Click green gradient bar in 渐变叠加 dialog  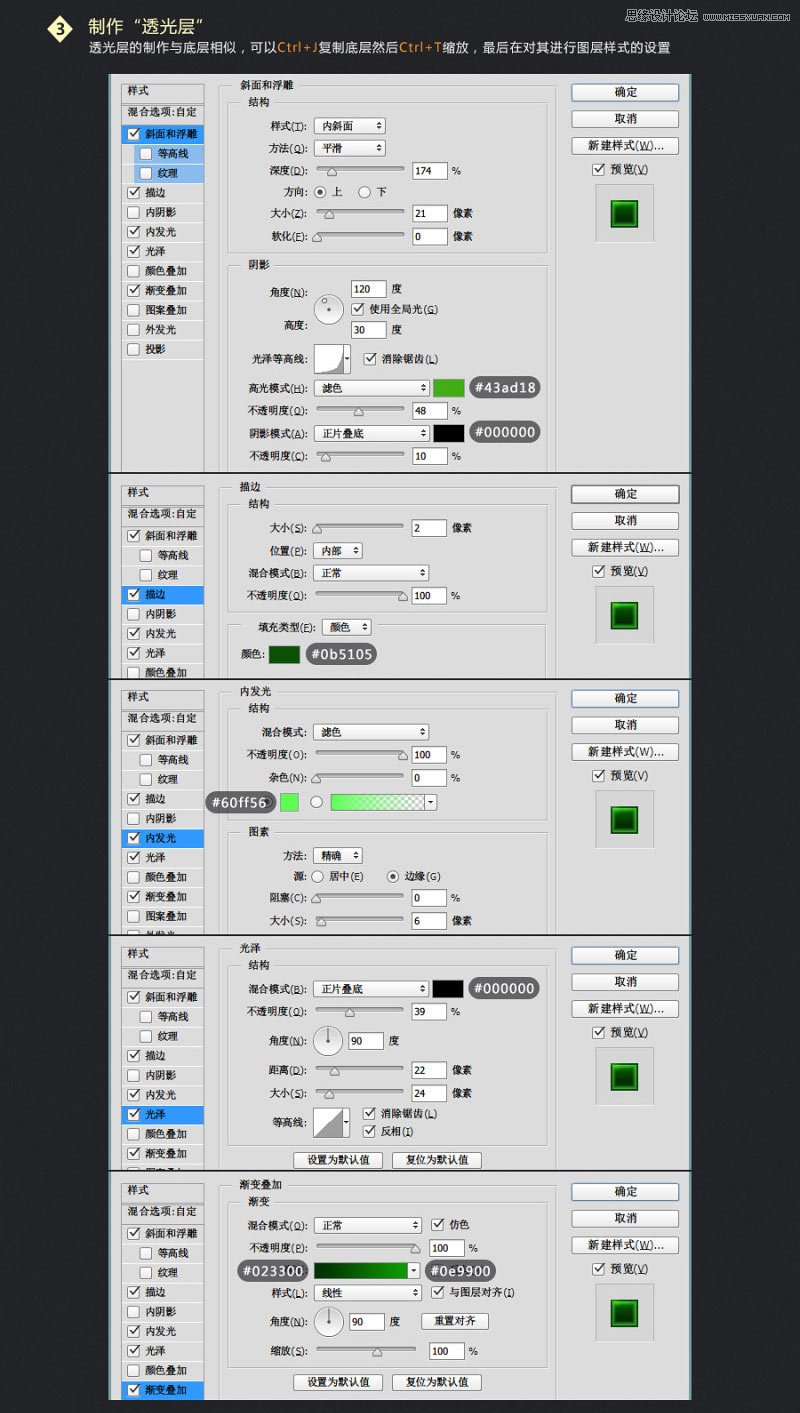pyautogui.click(x=361, y=1270)
